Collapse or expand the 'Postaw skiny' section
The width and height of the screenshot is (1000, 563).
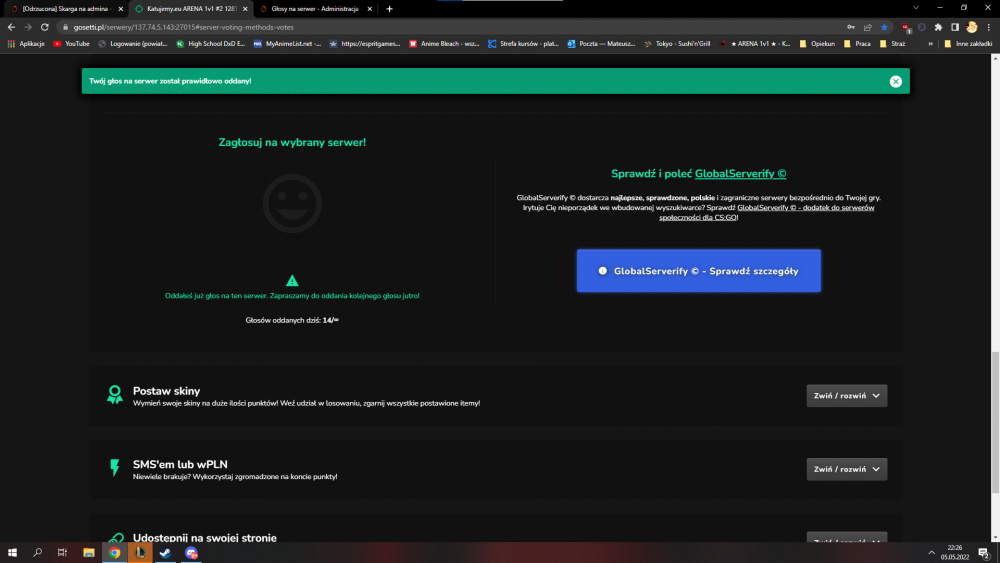point(846,396)
